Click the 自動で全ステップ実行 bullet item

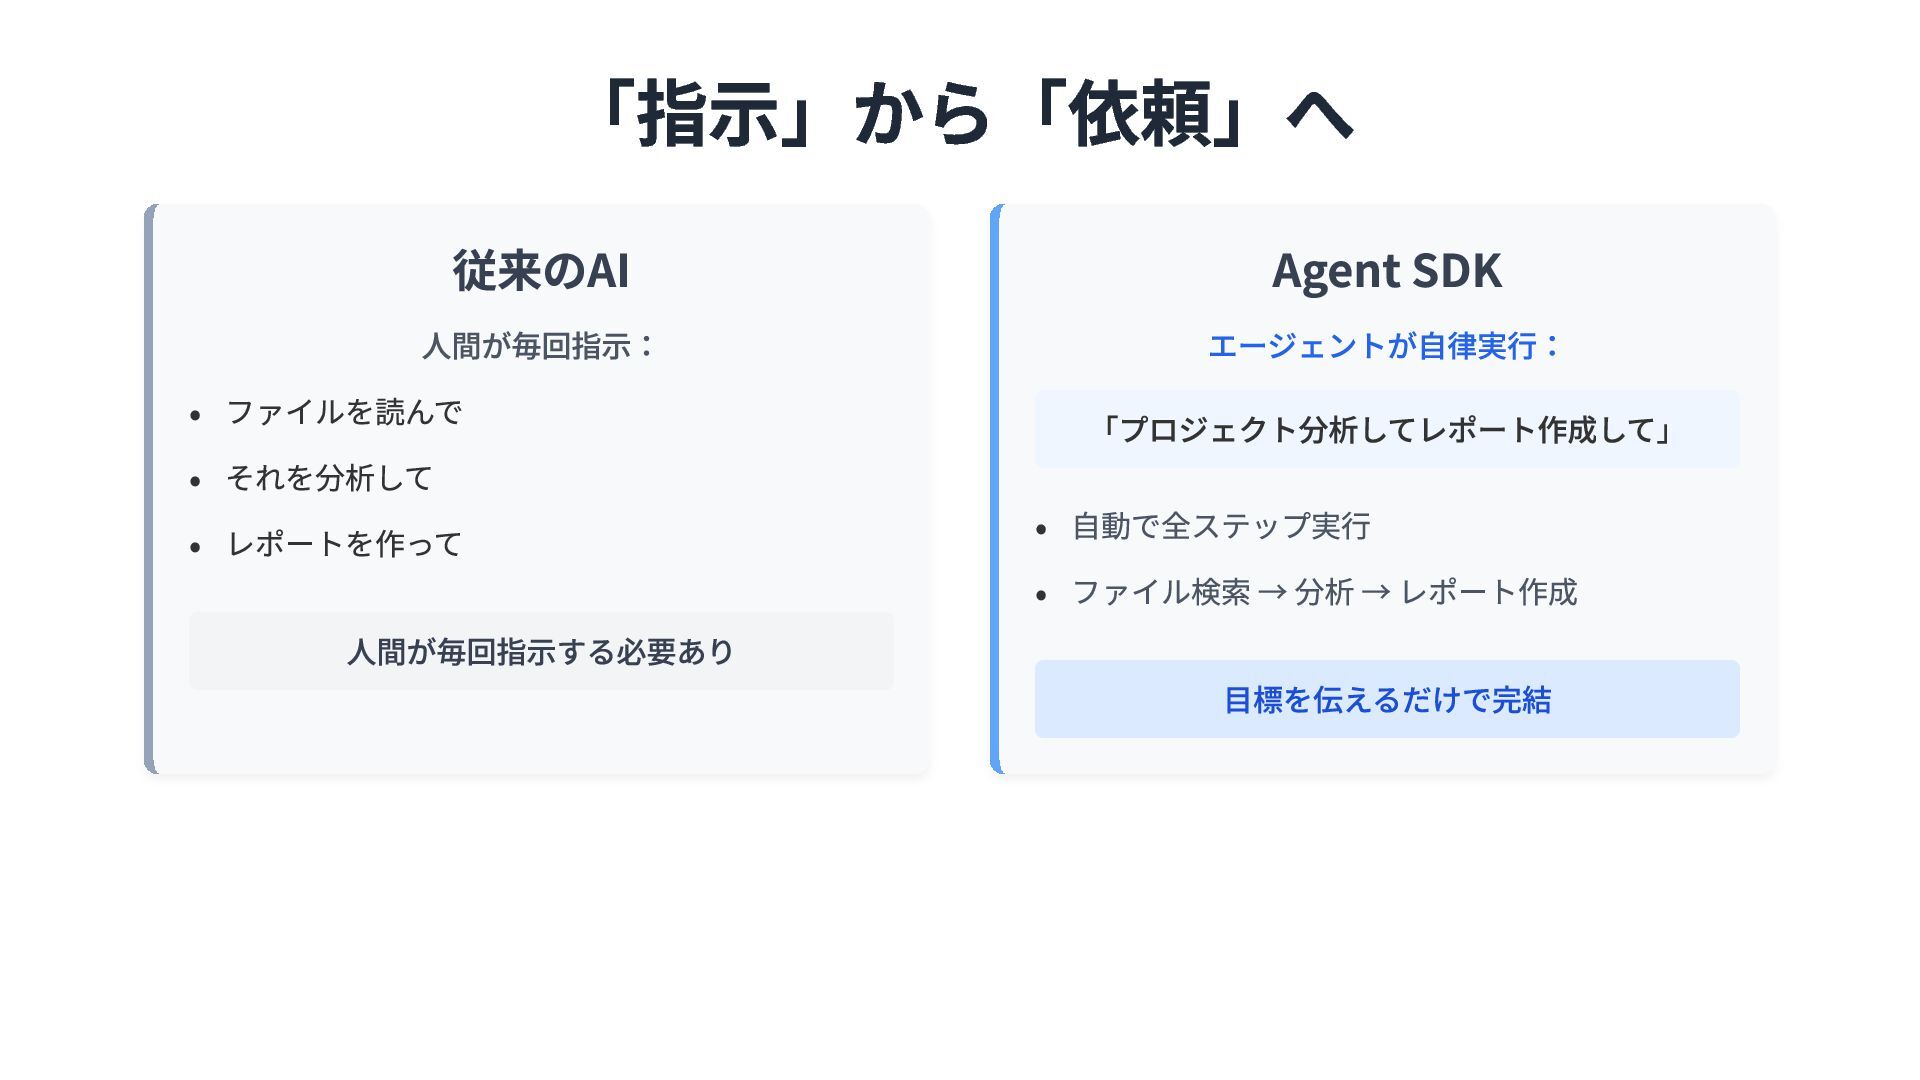click(1221, 526)
